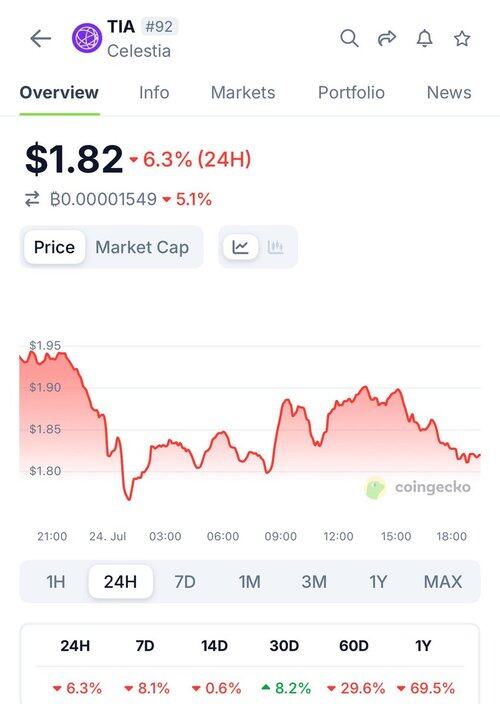500x704 pixels.
Task: Choose the 1H time range
Action: pos(56,582)
